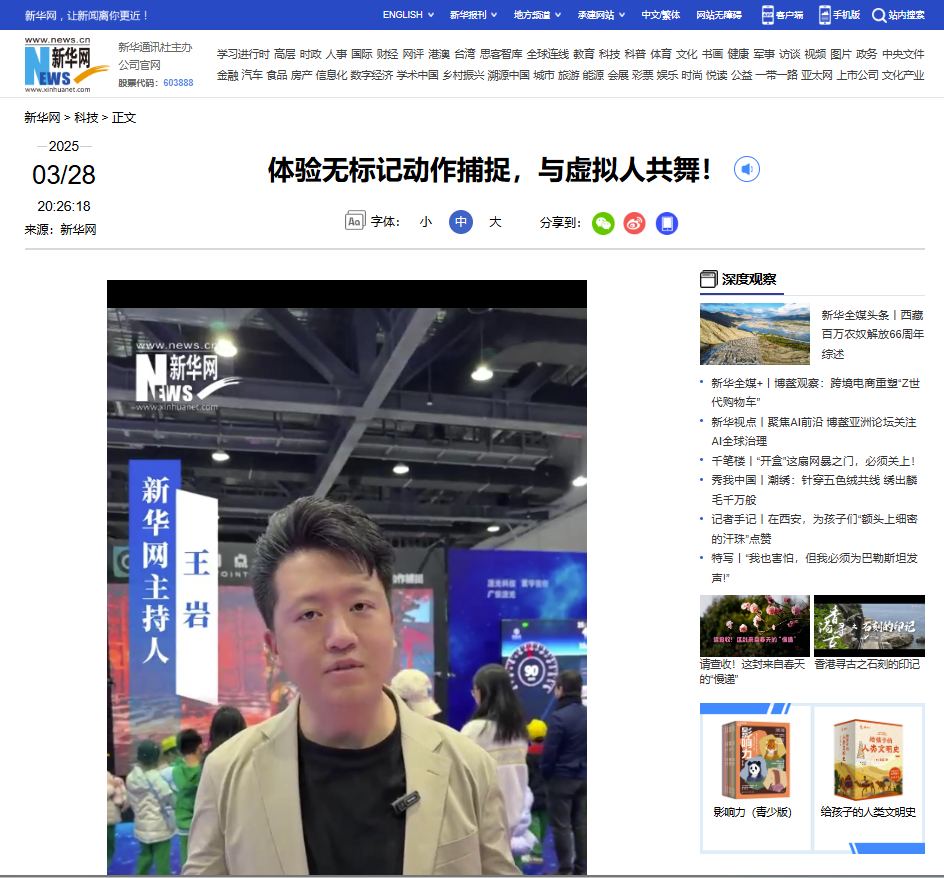Open the 军事 channel
This screenshot has width=944, height=878.
click(x=764, y=54)
